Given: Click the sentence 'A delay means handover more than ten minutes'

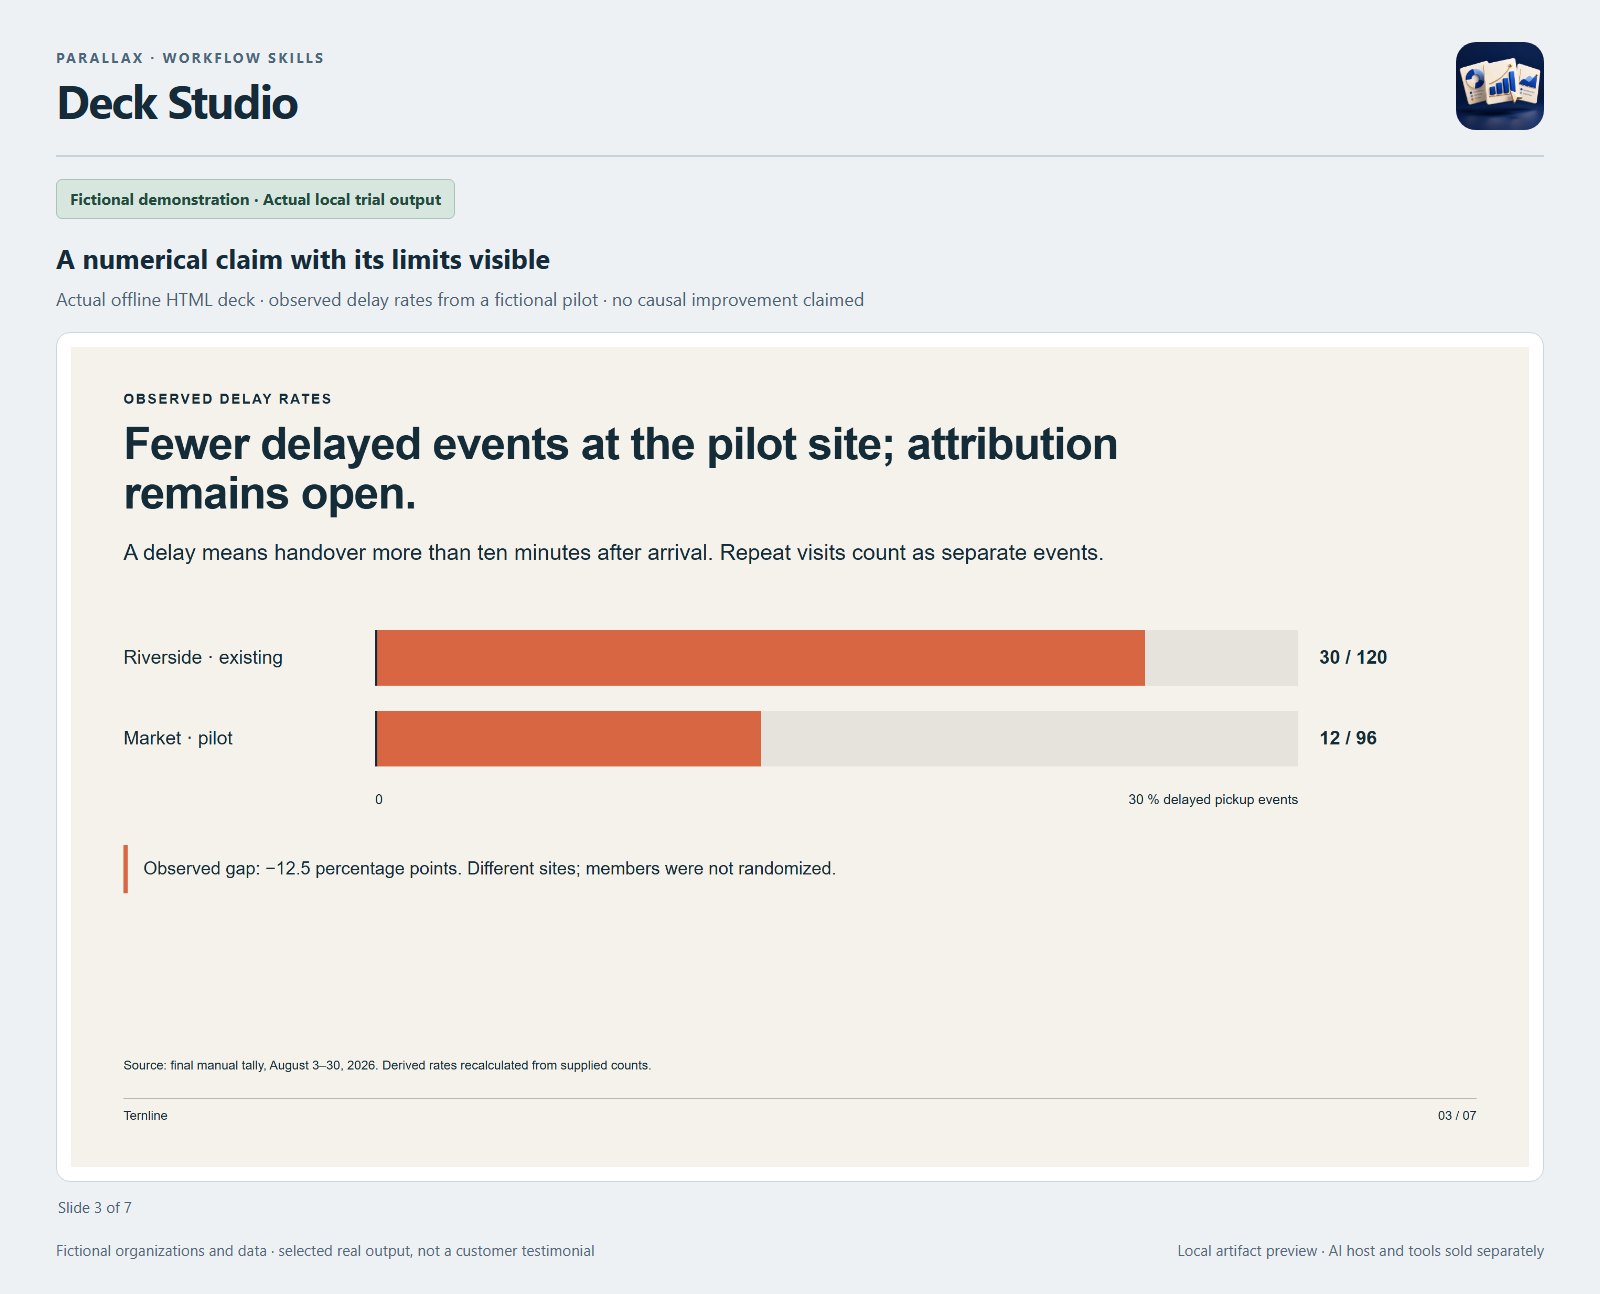Looking at the screenshot, I should click(613, 553).
